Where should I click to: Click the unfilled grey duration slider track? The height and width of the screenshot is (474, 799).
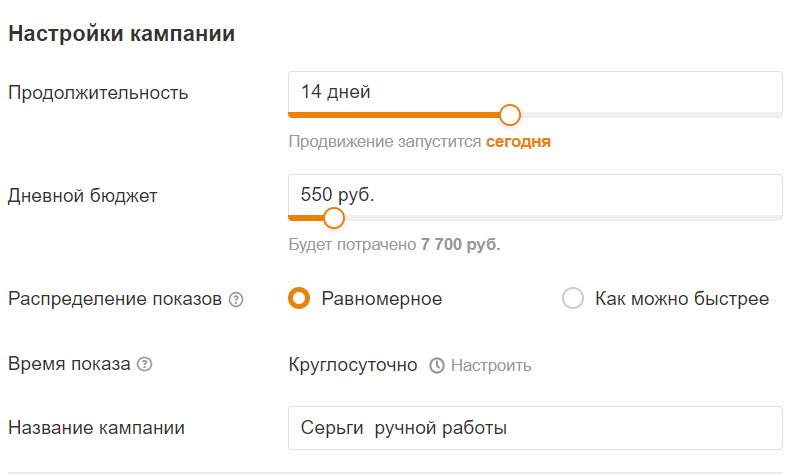pyautogui.click(x=650, y=115)
